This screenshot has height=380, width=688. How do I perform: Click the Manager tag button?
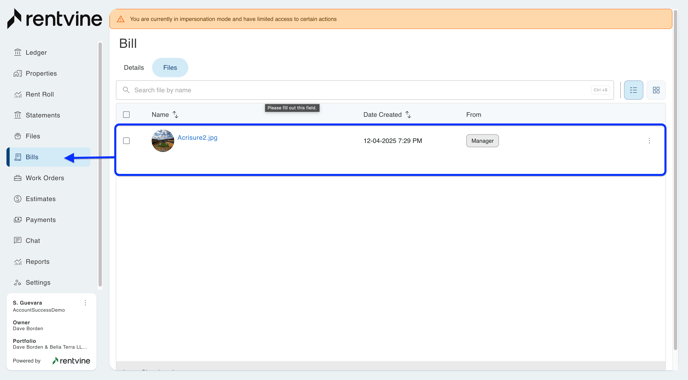coord(482,141)
